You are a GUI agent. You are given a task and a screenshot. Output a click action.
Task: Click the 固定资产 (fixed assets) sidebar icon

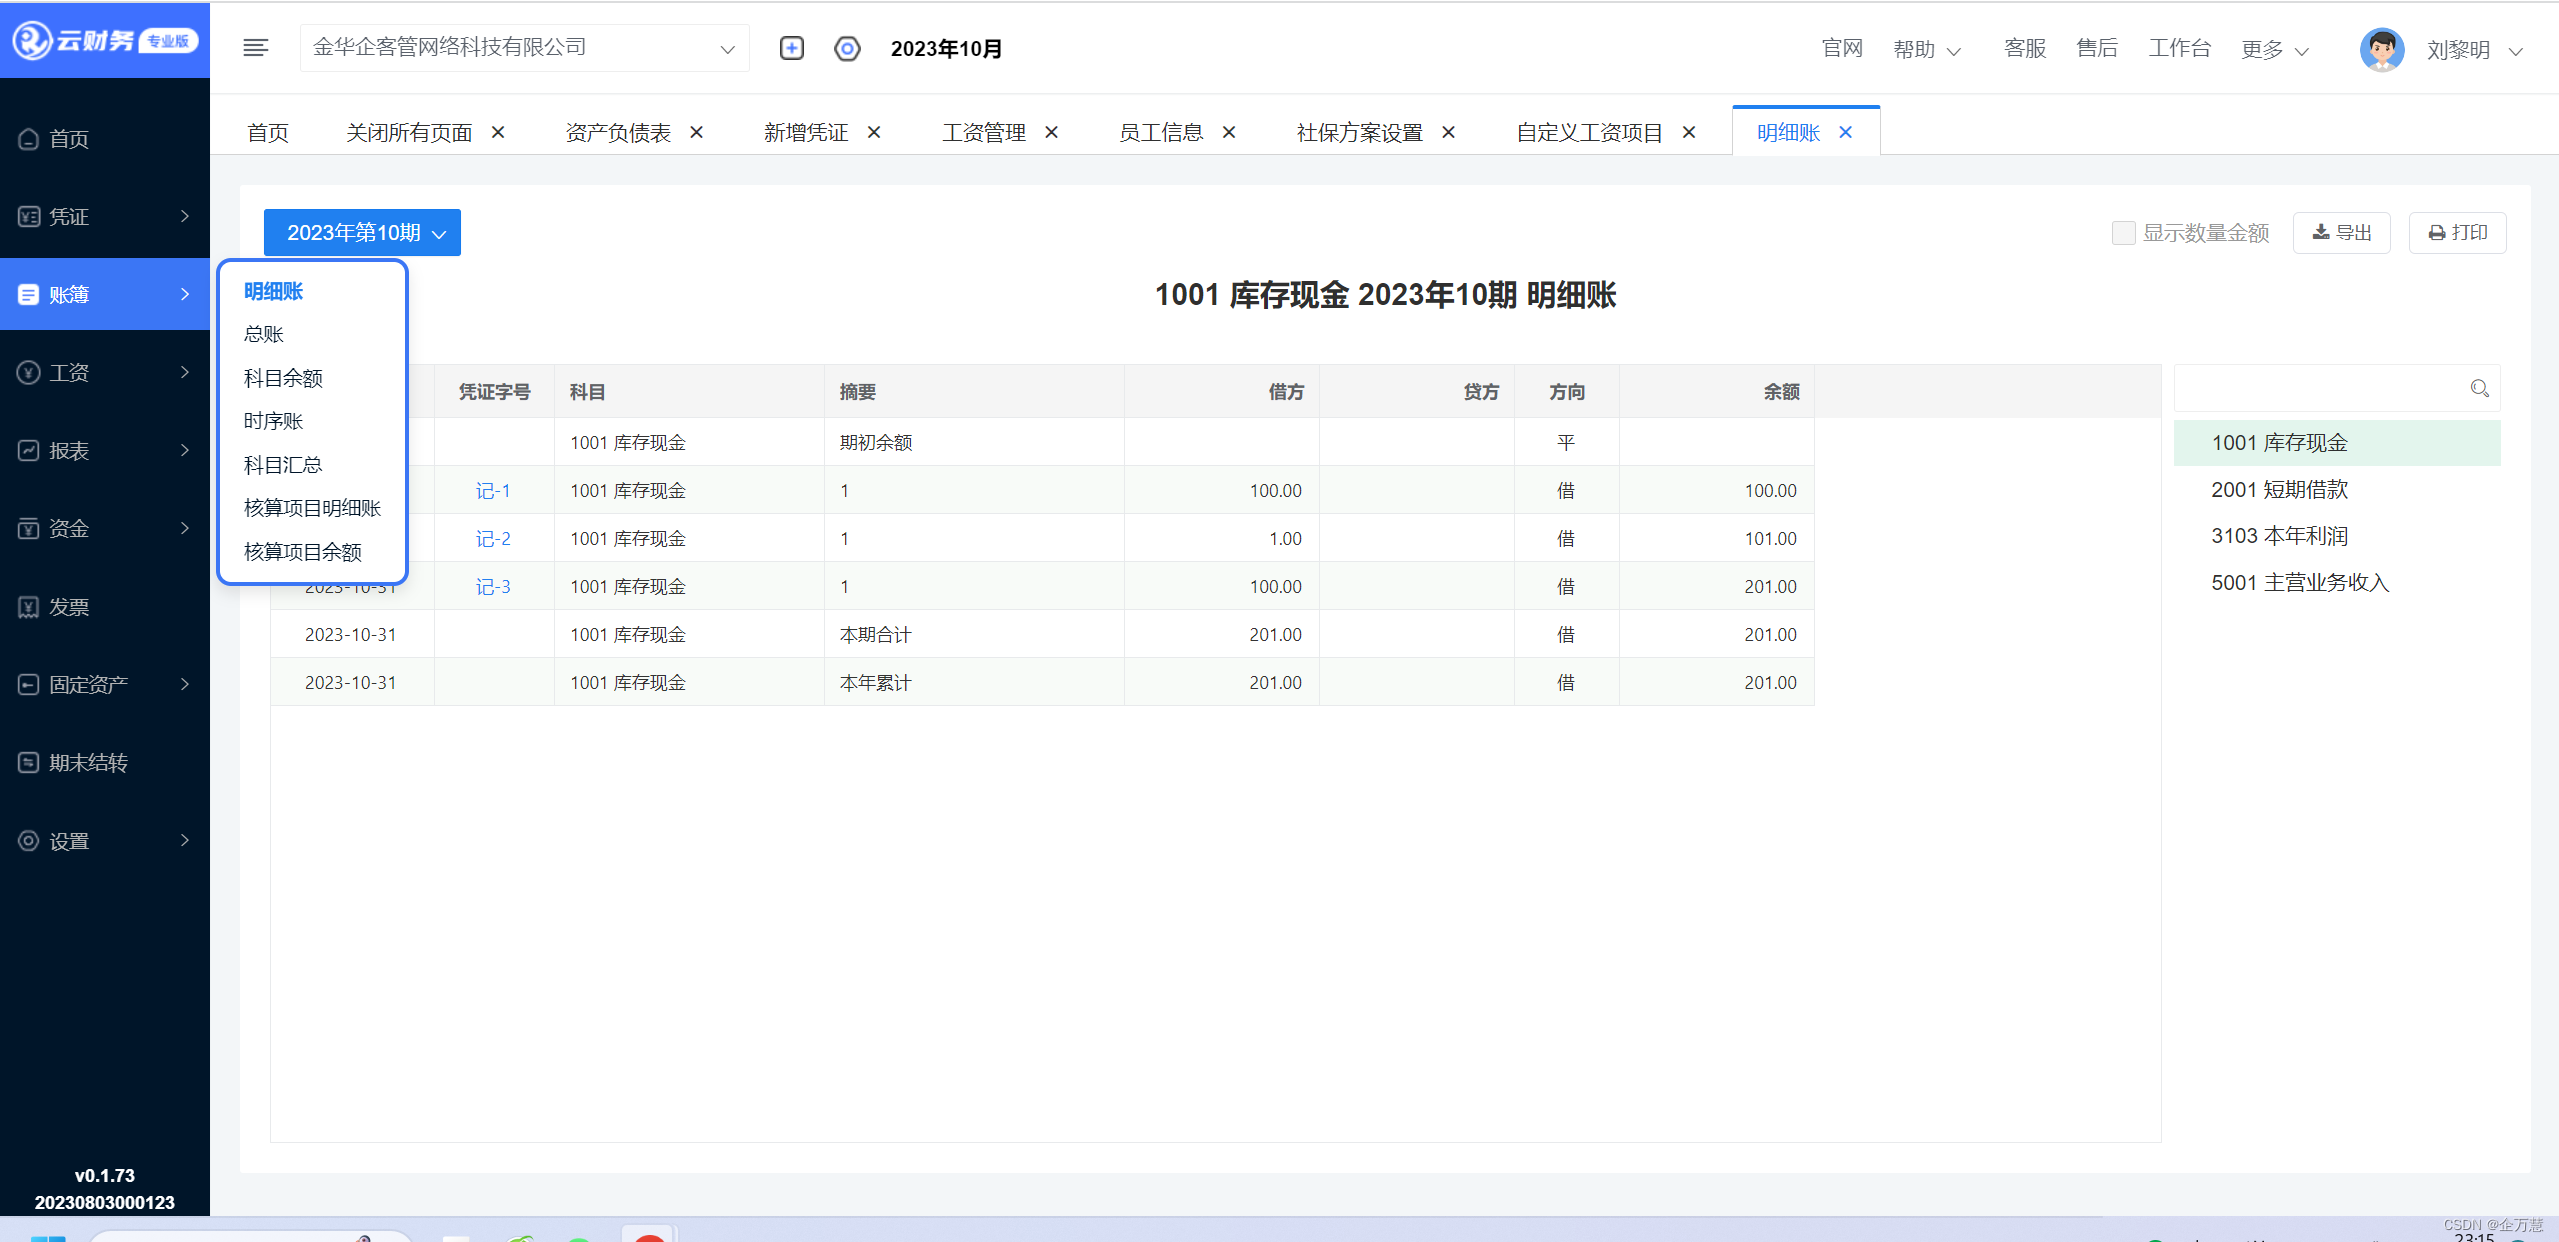pos(28,683)
